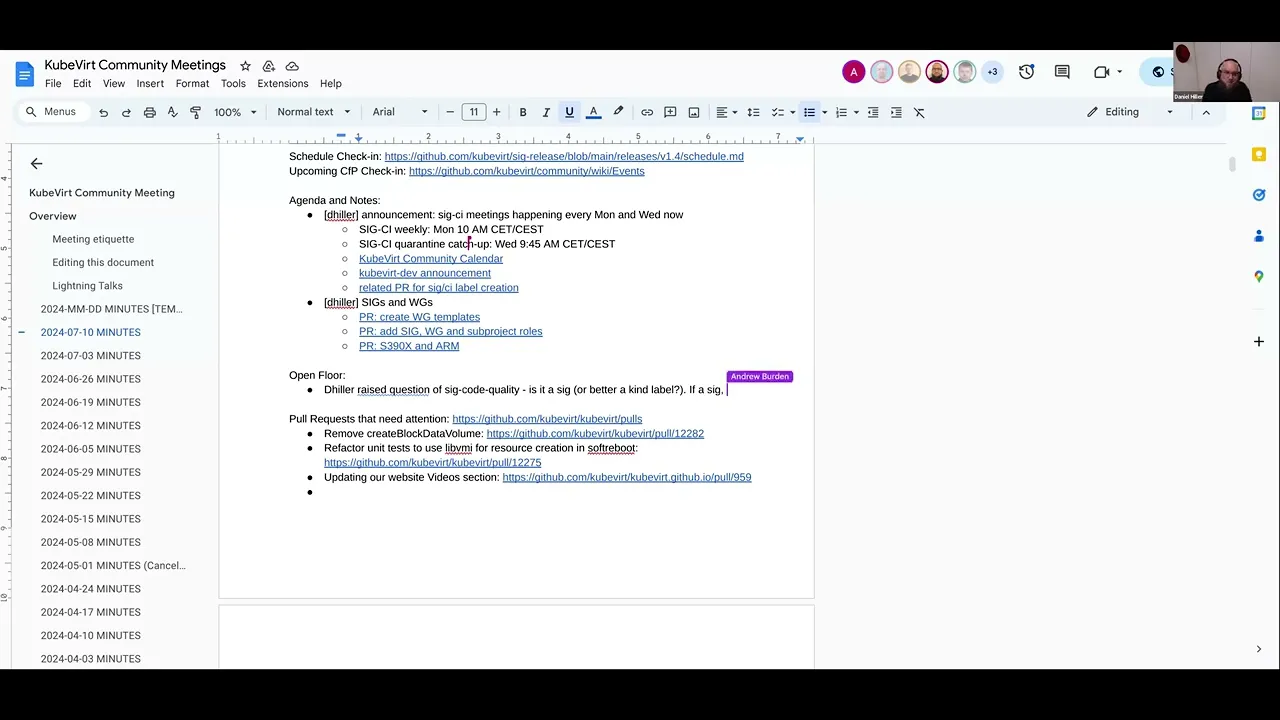Screen dimensions: 1280x720
Task: Open the Edit menu
Action: click(82, 84)
